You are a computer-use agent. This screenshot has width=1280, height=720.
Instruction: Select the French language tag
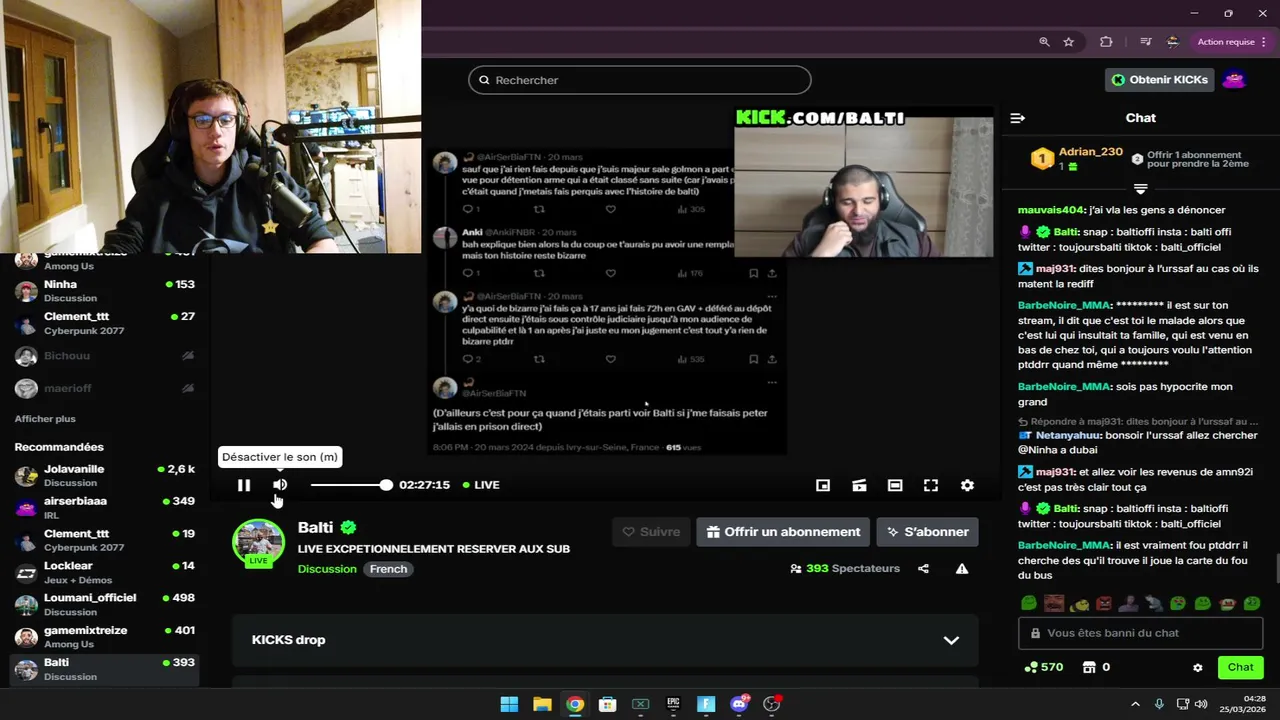389,569
